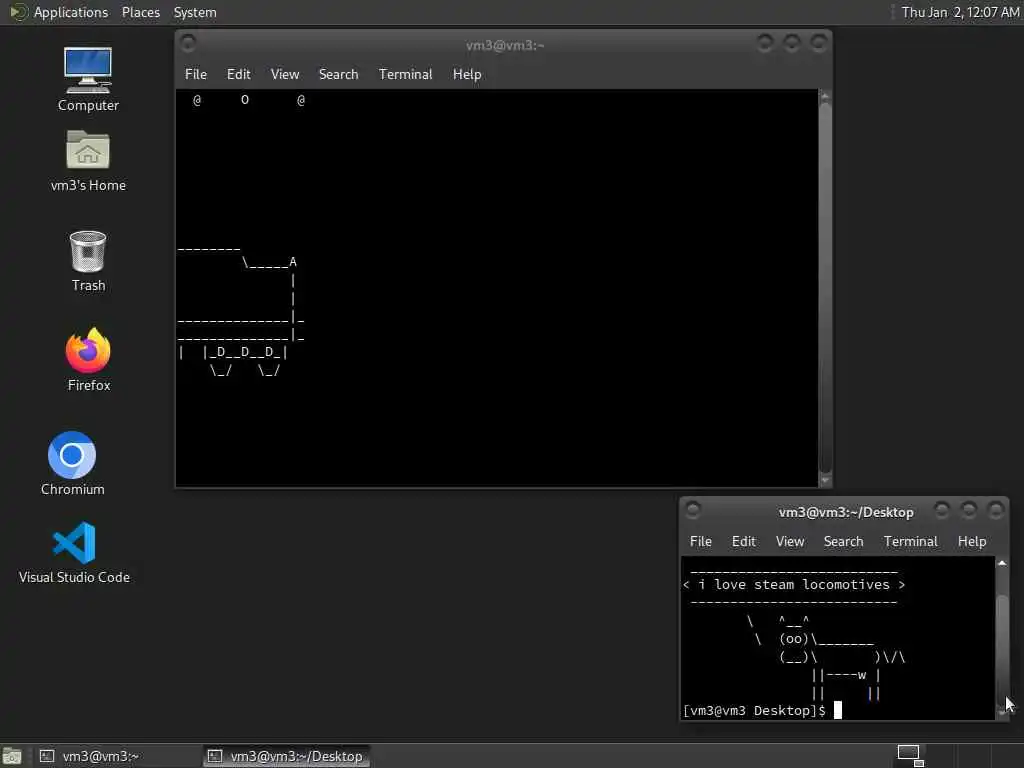Open Help menu in the Desktop terminal
1024x768 pixels.
click(x=972, y=541)
